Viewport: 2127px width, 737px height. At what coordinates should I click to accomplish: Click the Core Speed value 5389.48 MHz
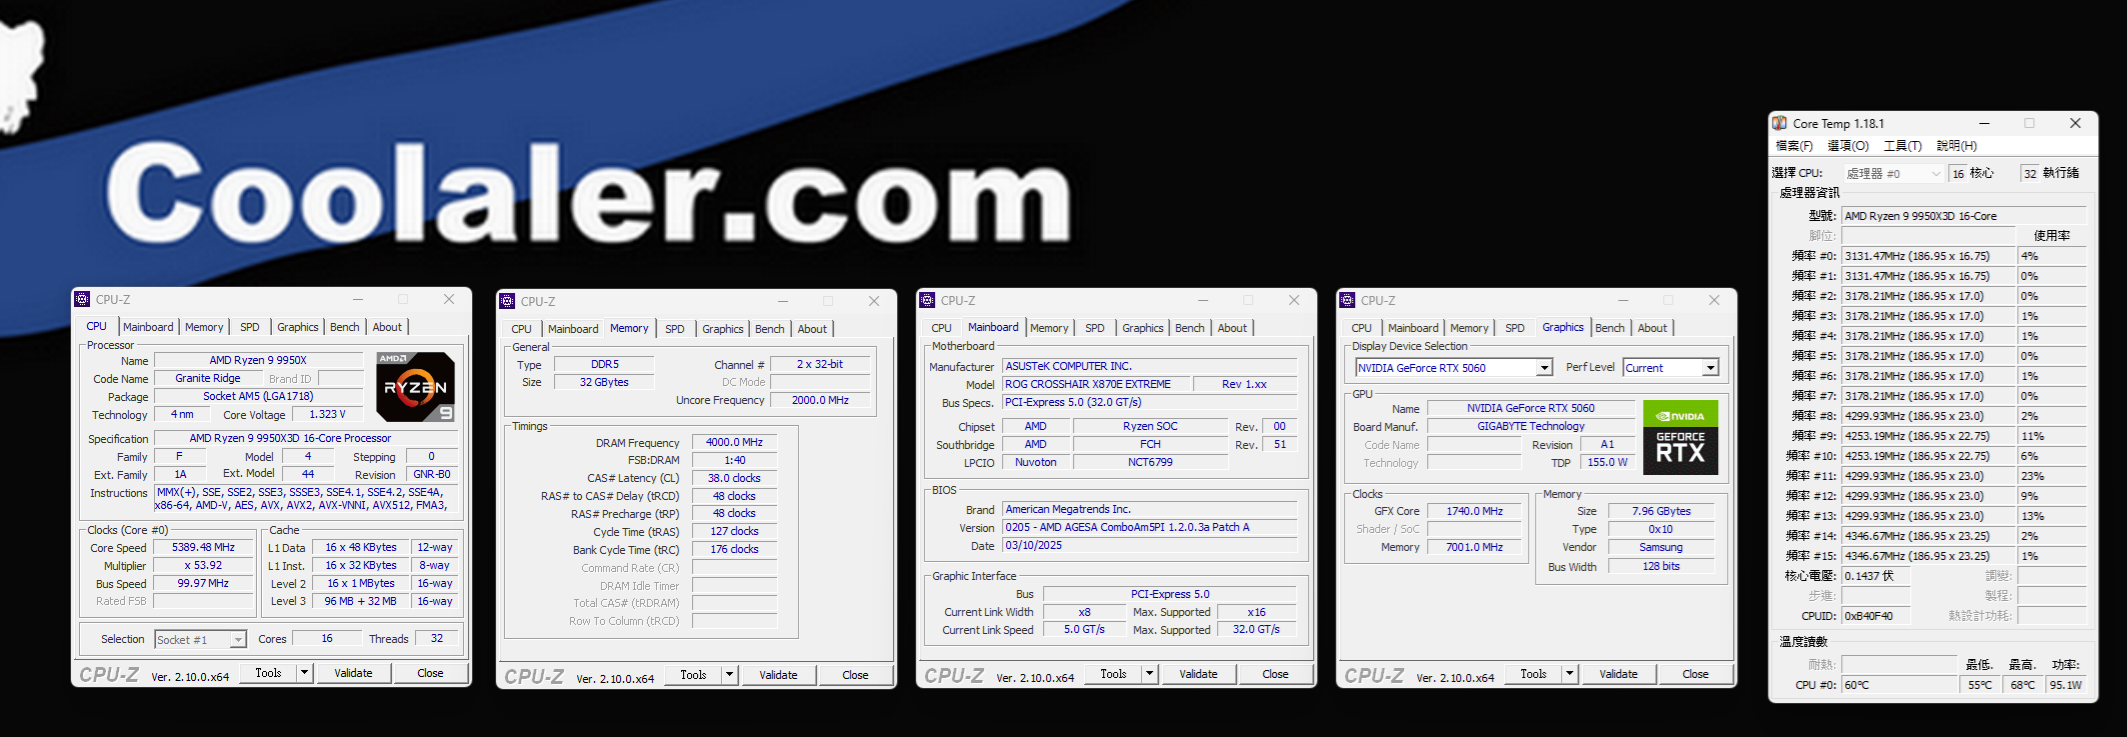pos(203,547)
